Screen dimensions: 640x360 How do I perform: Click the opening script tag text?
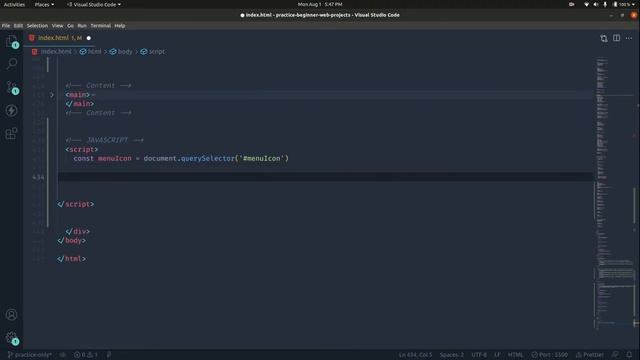(x=82, y=149)
